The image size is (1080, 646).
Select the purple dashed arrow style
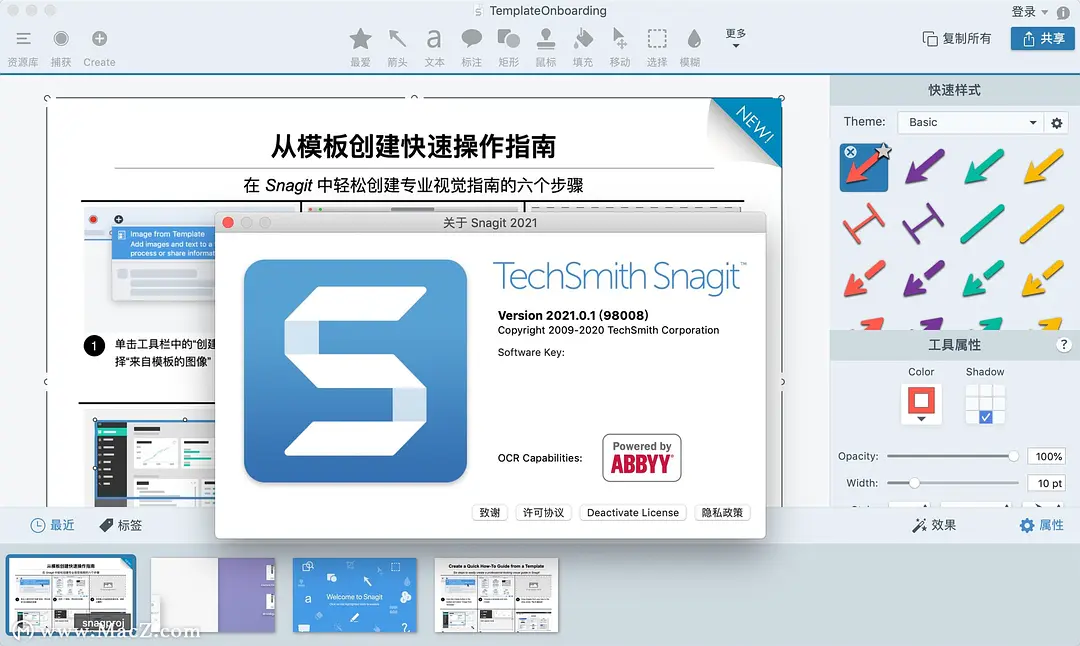point(924,278)
